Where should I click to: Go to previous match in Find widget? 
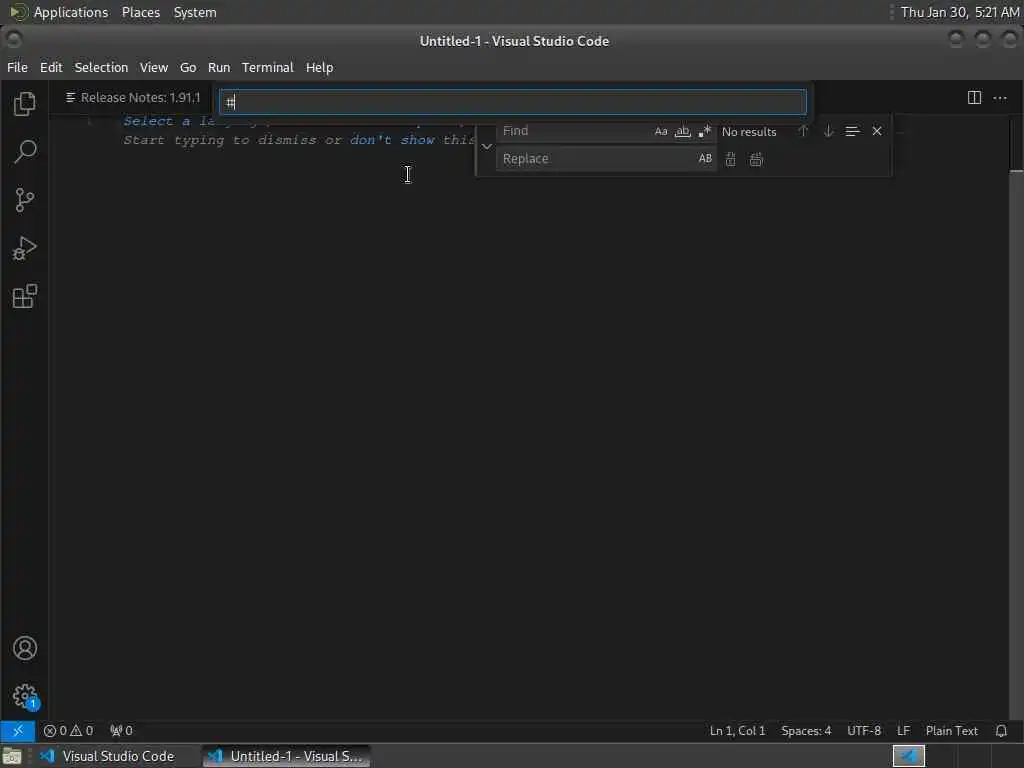803,131
